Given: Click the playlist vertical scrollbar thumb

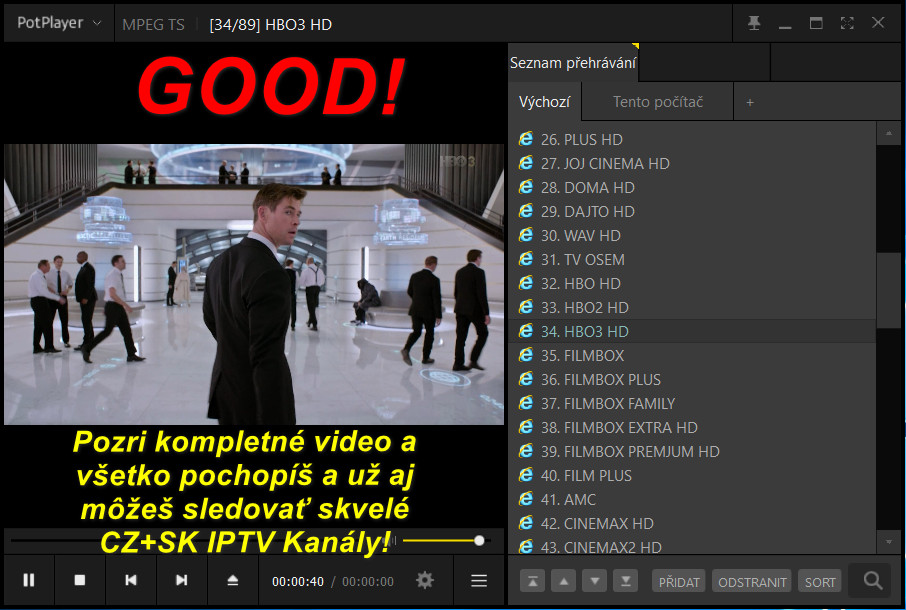Looking at the screenshot, I should pos(889,291).
